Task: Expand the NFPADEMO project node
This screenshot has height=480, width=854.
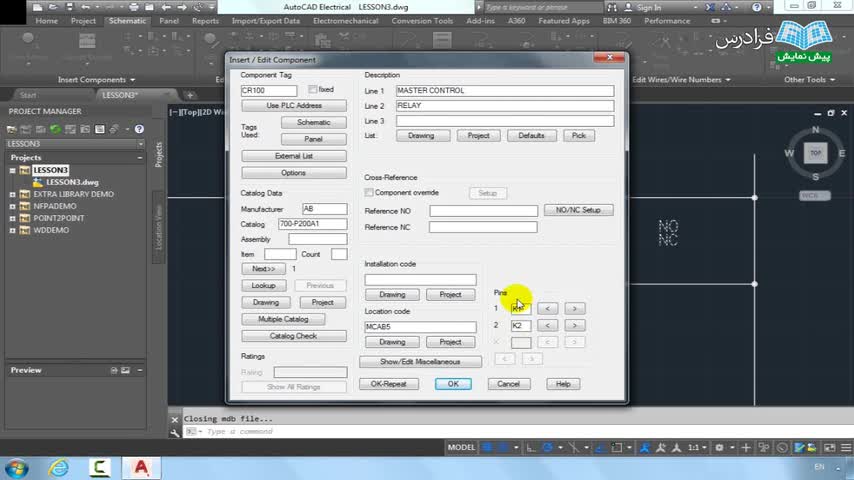Action: (x=12, y=206)
